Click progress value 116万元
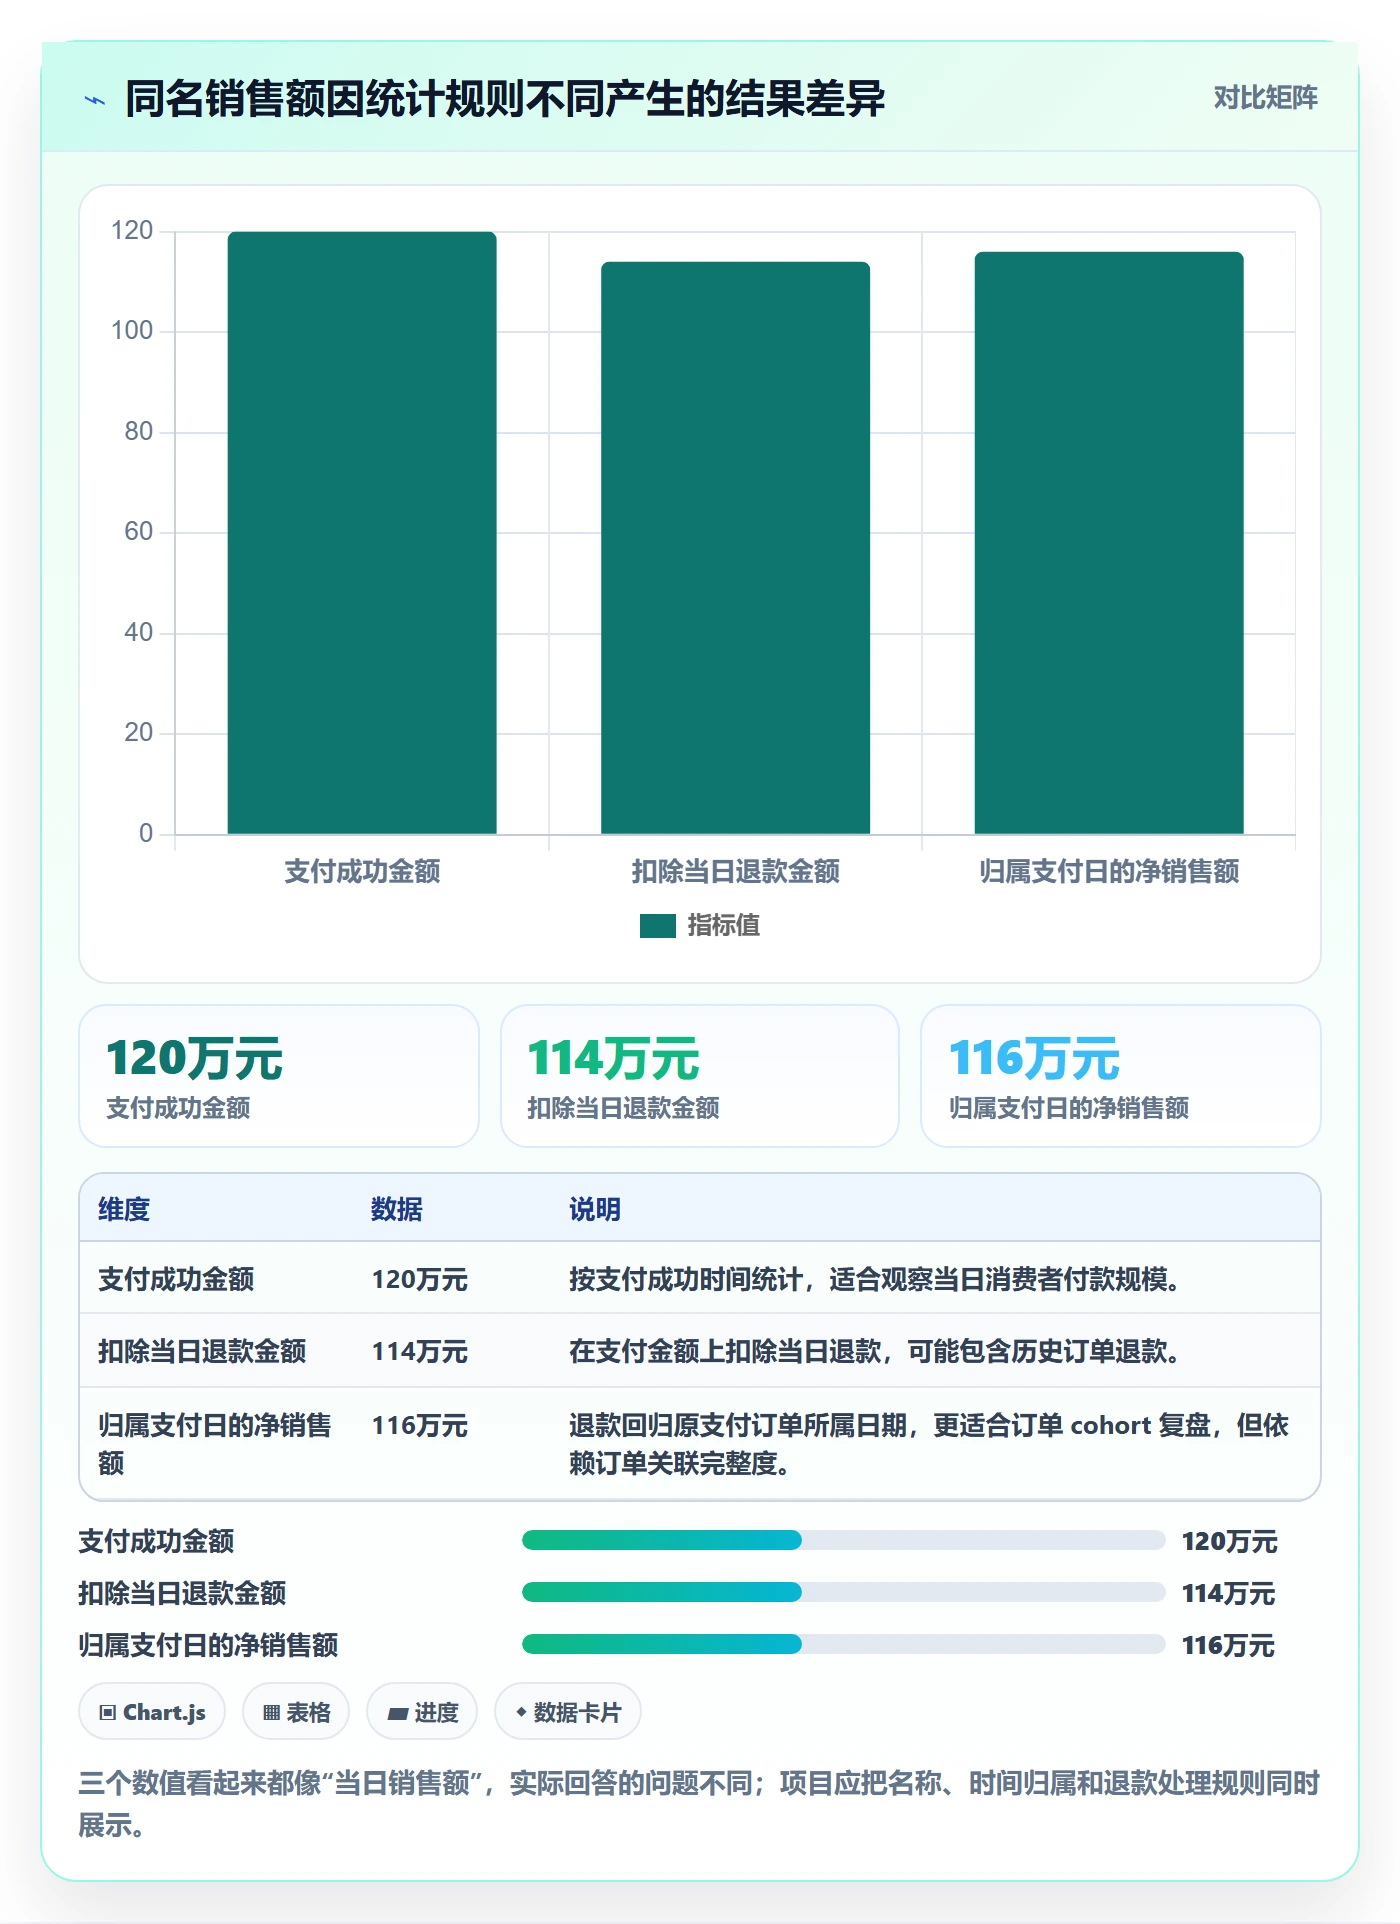 click(x=1229, y=1646)
